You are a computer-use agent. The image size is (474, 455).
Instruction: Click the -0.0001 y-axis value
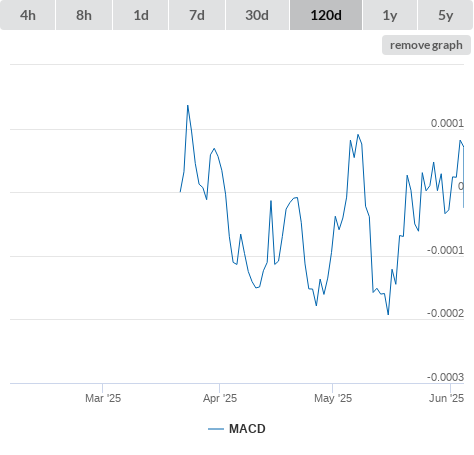445,250
